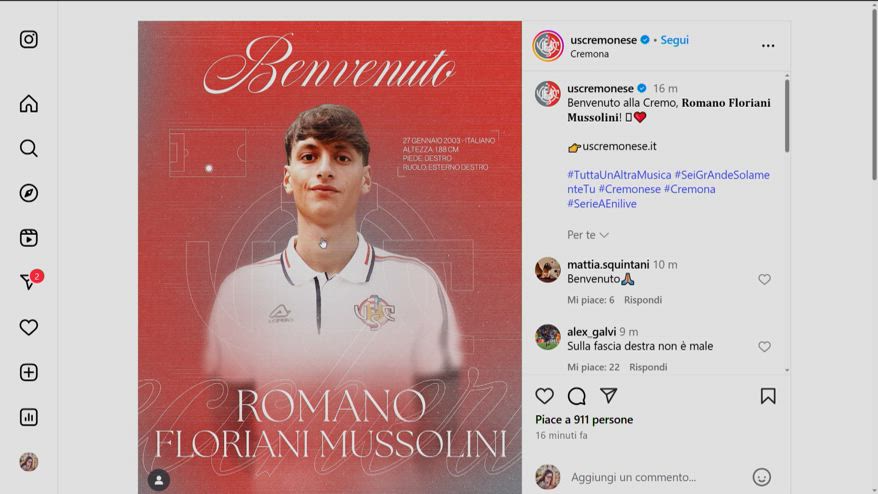878x494 pixels.
Task: Click the comments panel scrollbar thumb
Action: click(x=787, y=116)
